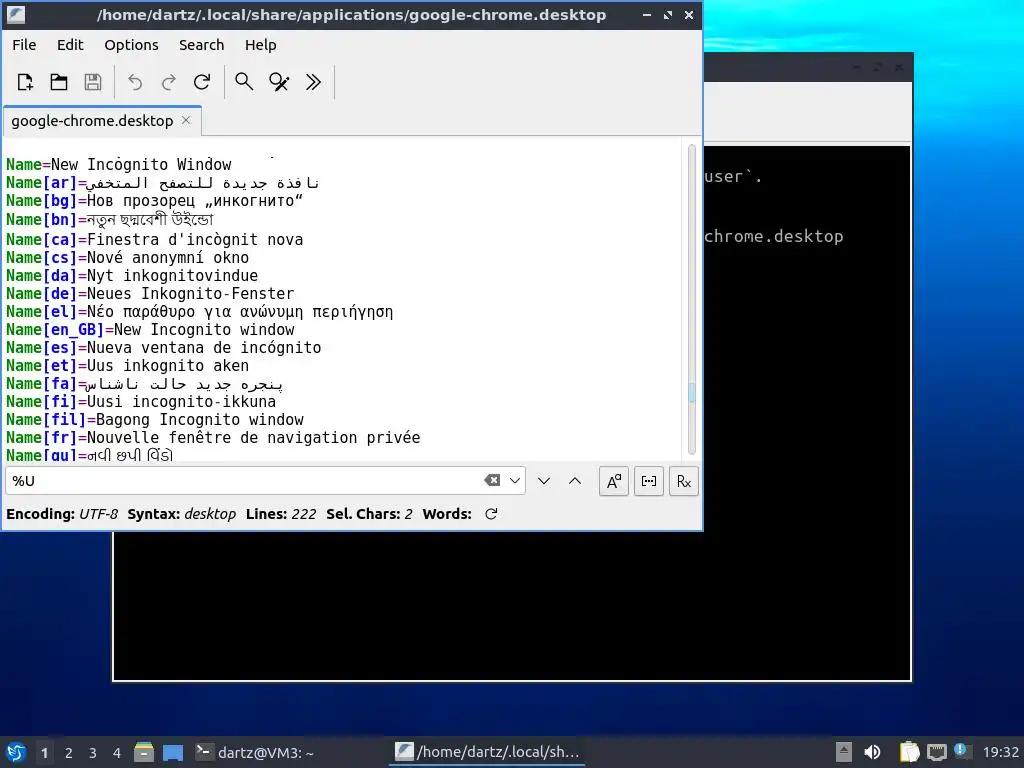Click the line Name[fil]=Bagong Incognito window
The width and height of the screenshot is (1024, 768).
[x=155, y=420]
